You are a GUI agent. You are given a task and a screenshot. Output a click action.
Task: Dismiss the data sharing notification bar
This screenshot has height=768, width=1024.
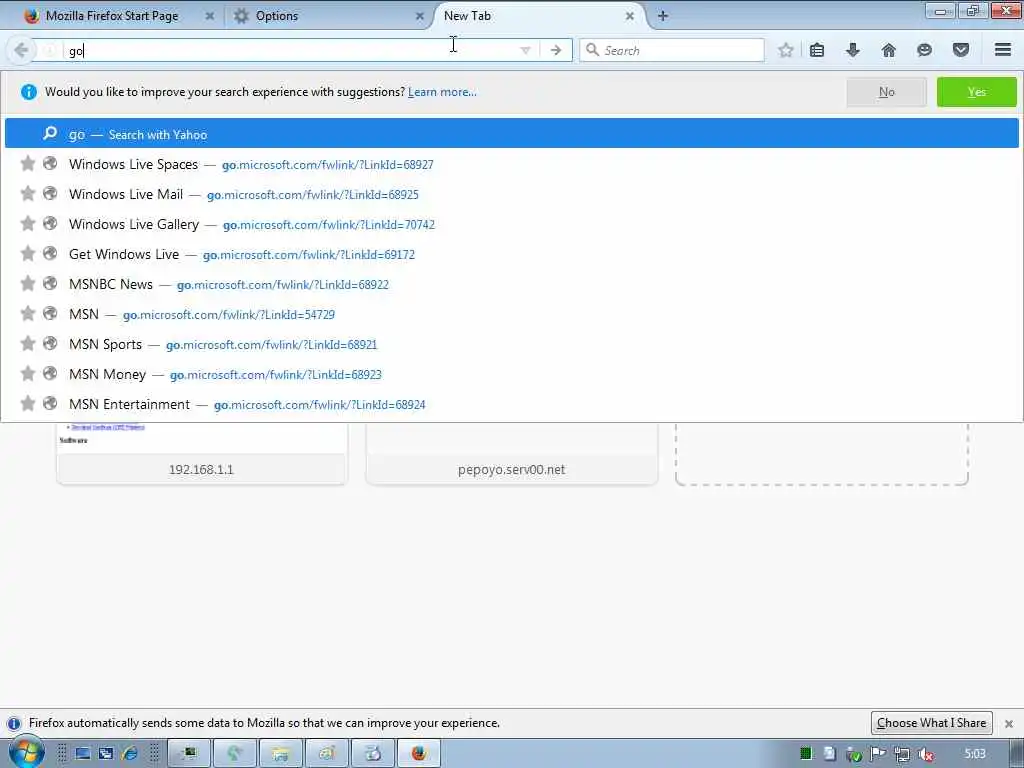point(1009,724)
